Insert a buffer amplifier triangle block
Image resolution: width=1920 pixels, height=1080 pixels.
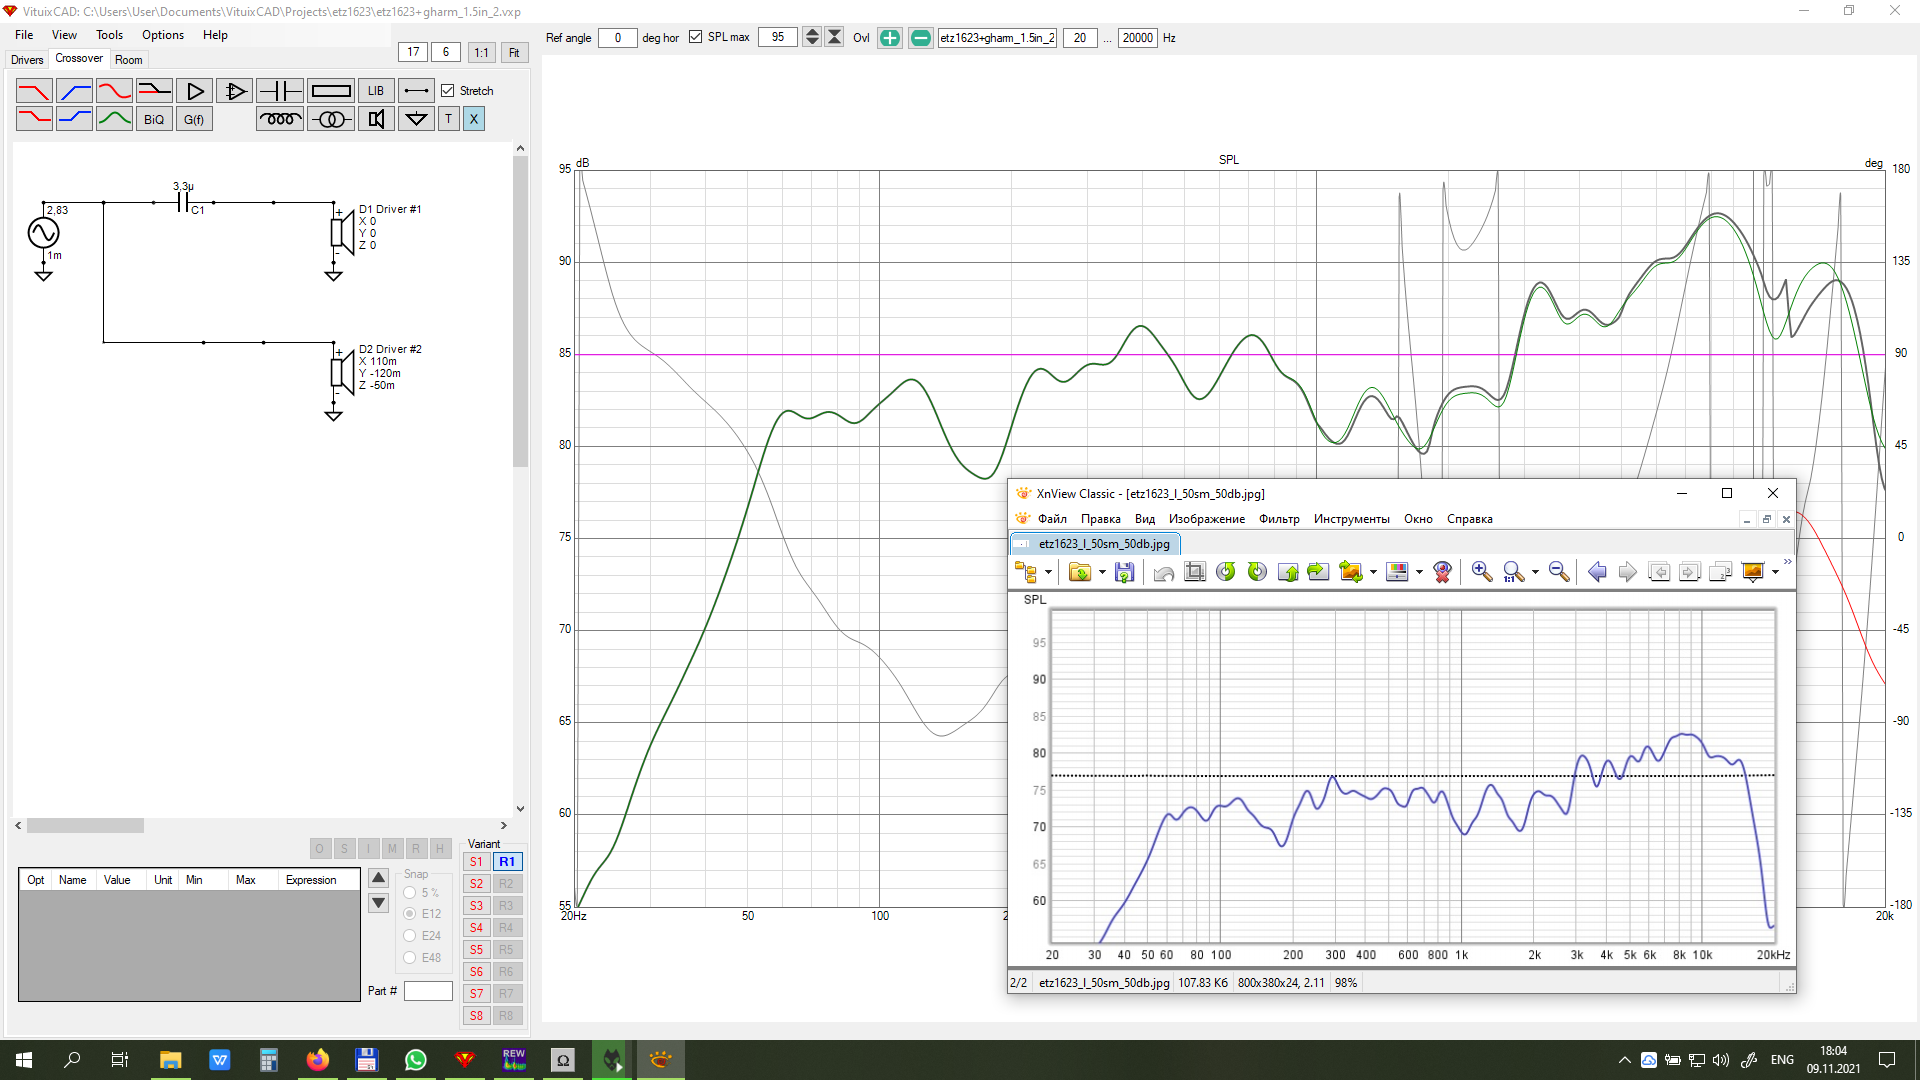(195, 91)
